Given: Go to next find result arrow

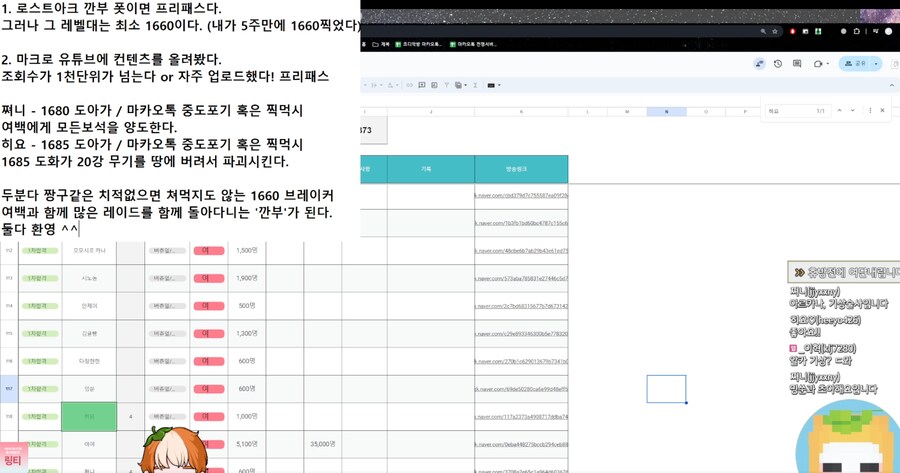Looking at the screenshot, I should (x=853, y=110).
